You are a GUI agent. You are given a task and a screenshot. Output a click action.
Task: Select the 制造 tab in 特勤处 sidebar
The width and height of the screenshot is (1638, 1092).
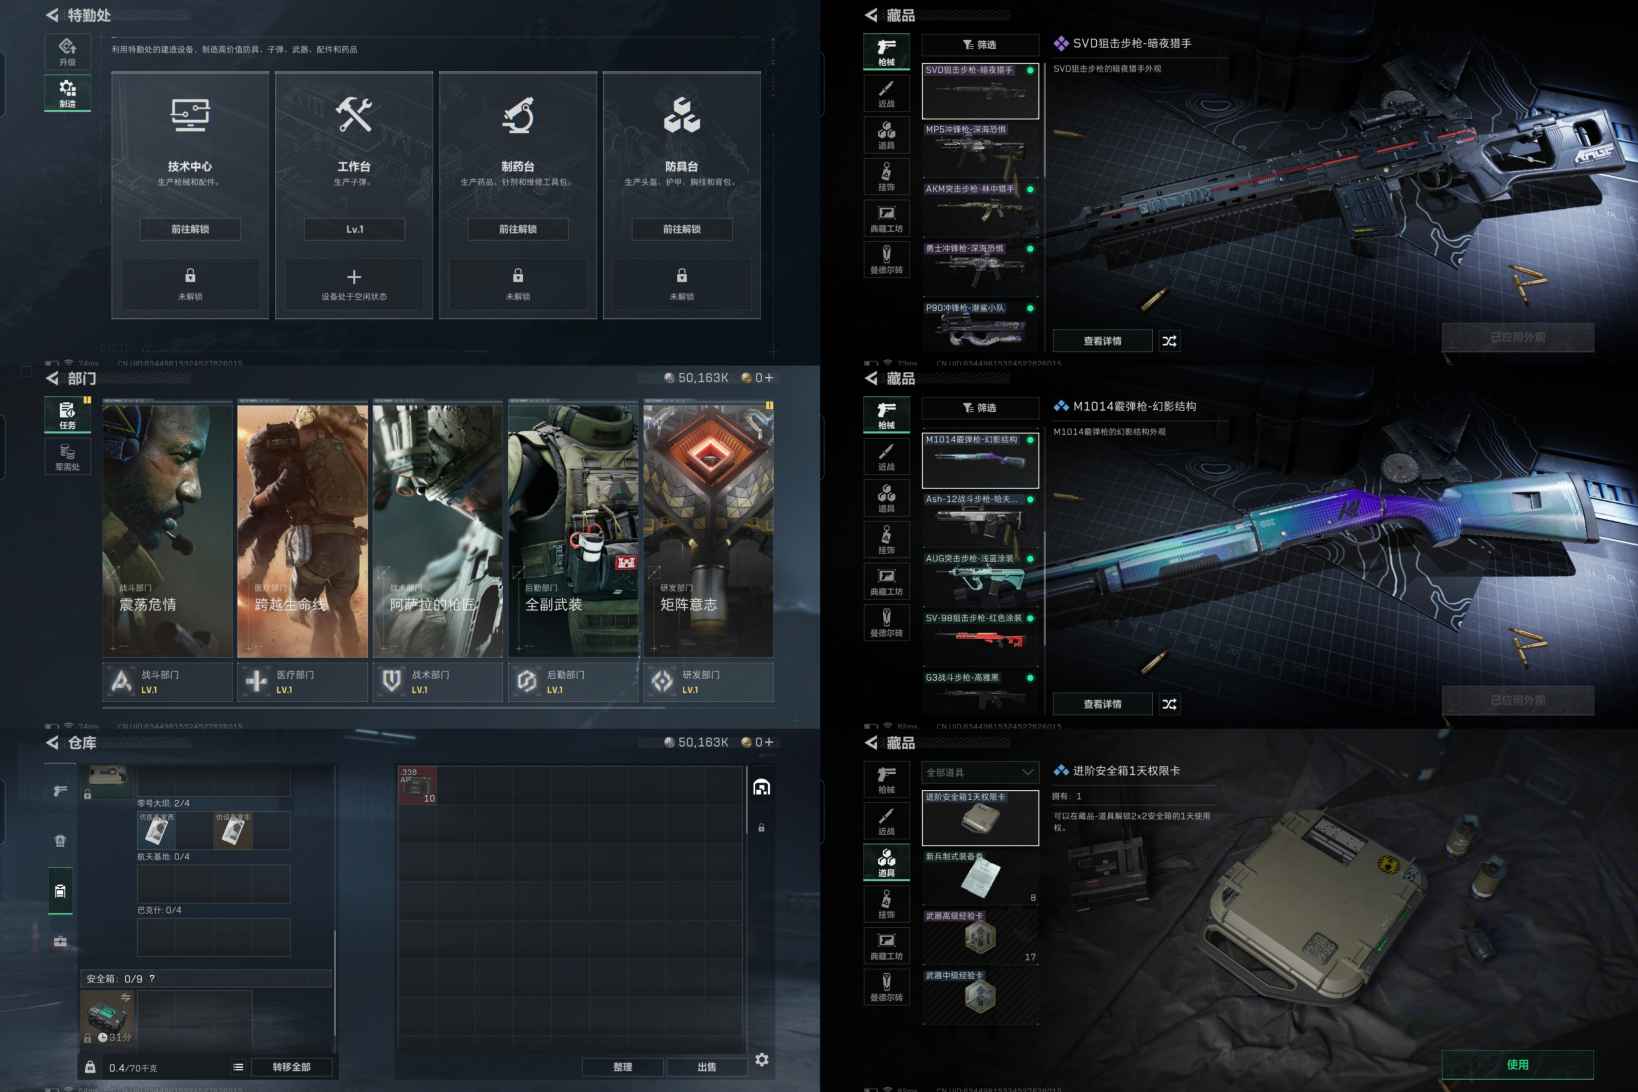click(67, 93)
